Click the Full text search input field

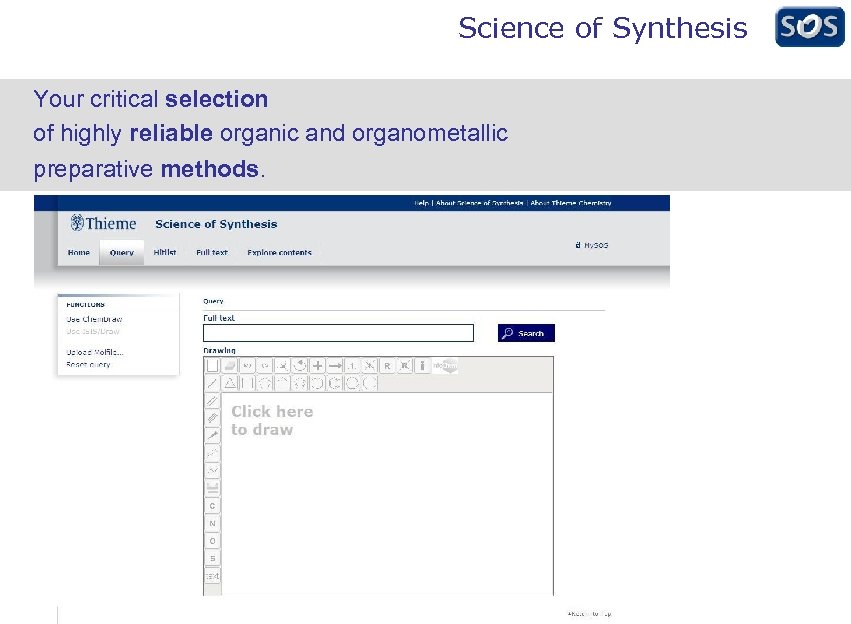point(338,333)
